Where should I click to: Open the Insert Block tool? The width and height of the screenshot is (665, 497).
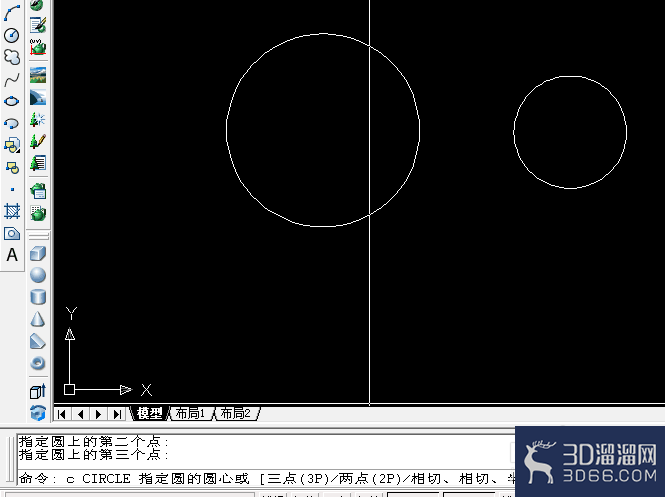click(x=12, y=145)
